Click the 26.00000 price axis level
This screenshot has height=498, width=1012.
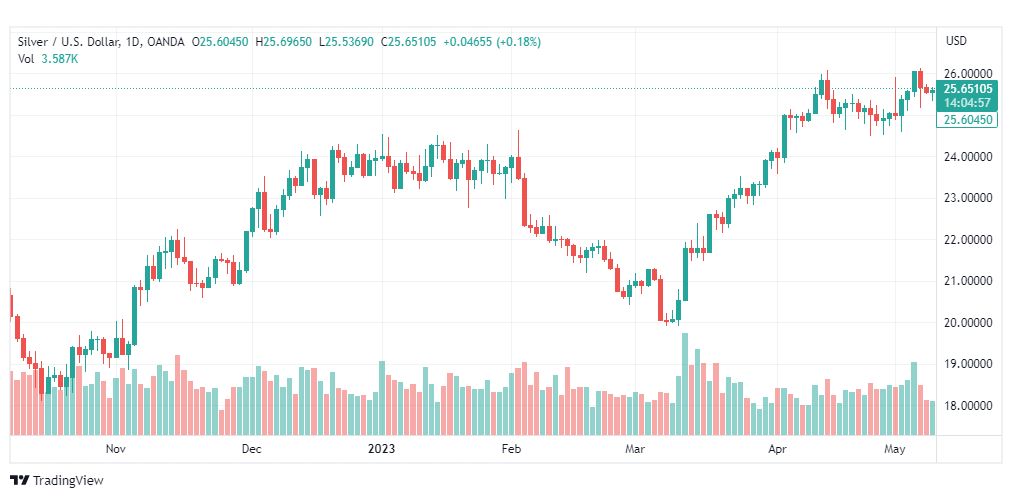[967, 74]
